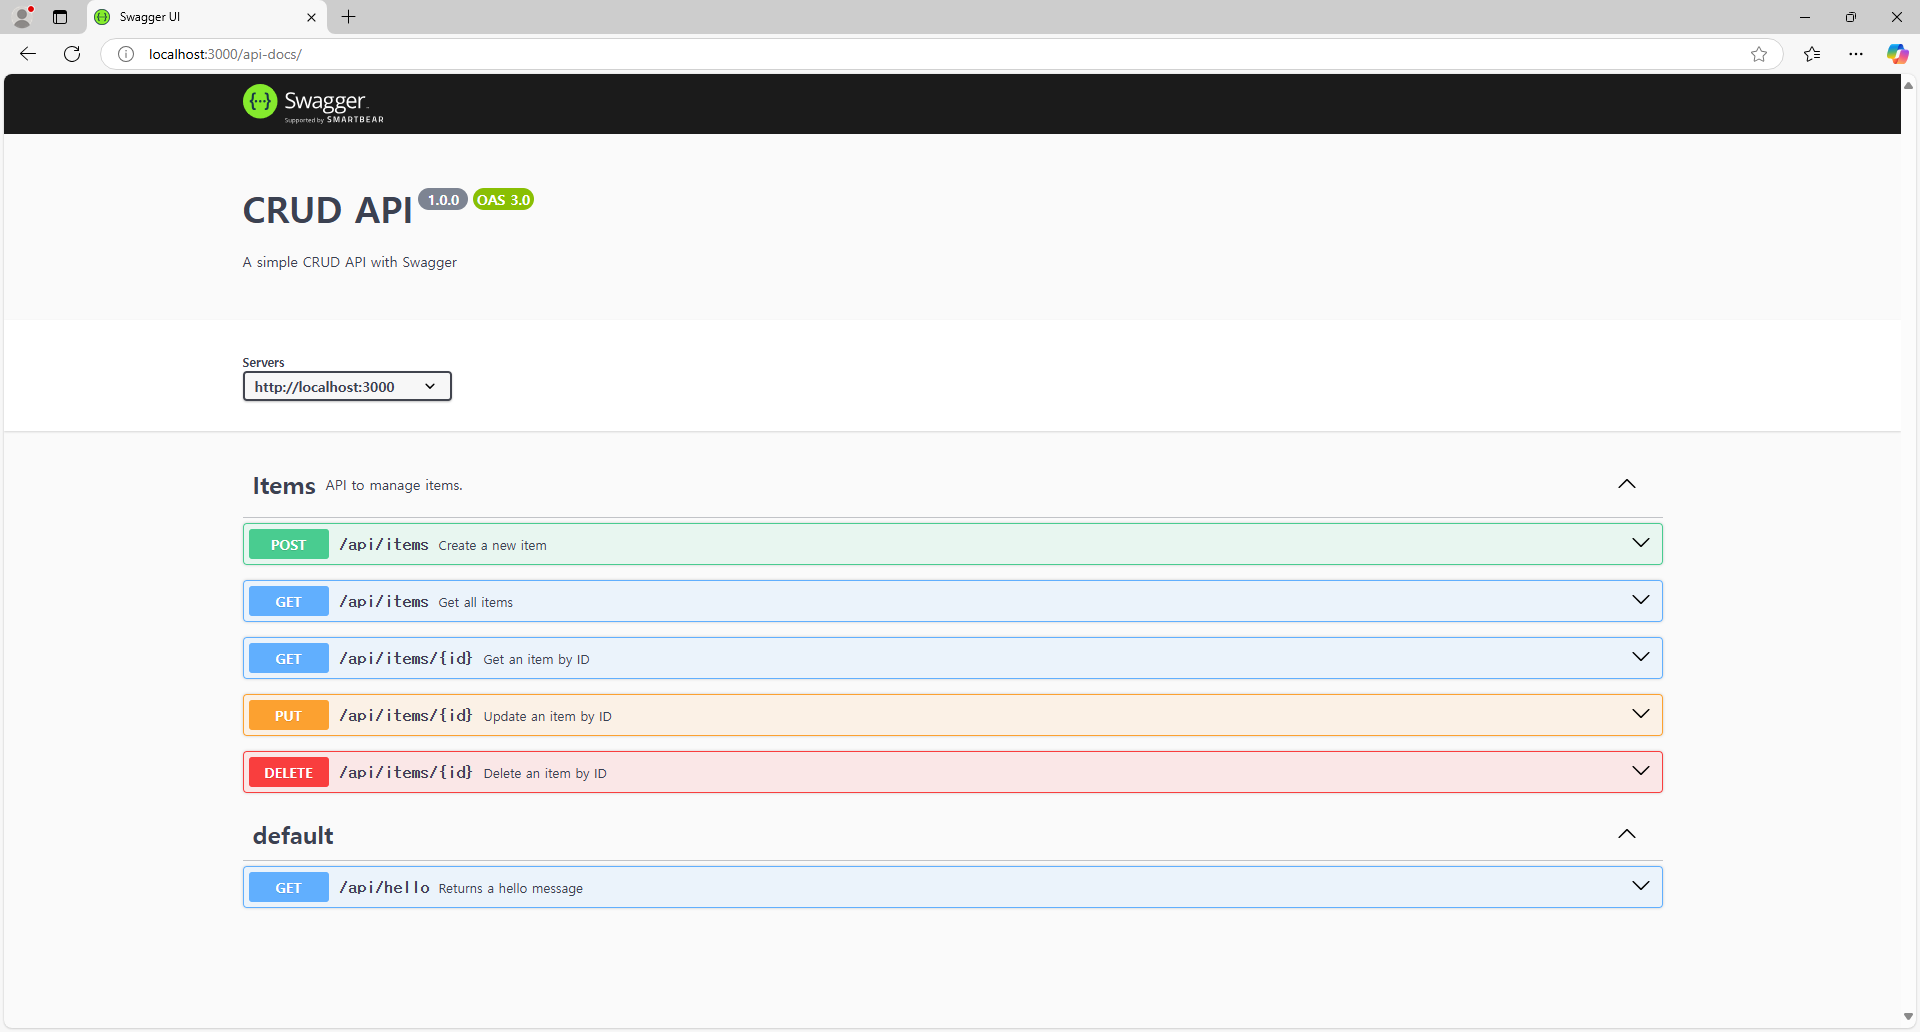
Task: Click the OAS 3.0 badge
Action: pyautogui.click(x=503, y=200)
